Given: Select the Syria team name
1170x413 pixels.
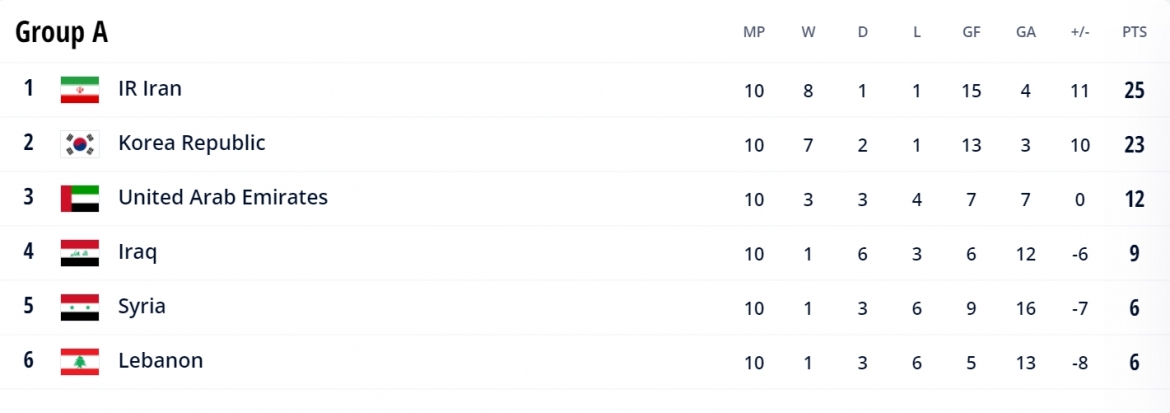Looking at the screenshot, I should pos(142,307).
